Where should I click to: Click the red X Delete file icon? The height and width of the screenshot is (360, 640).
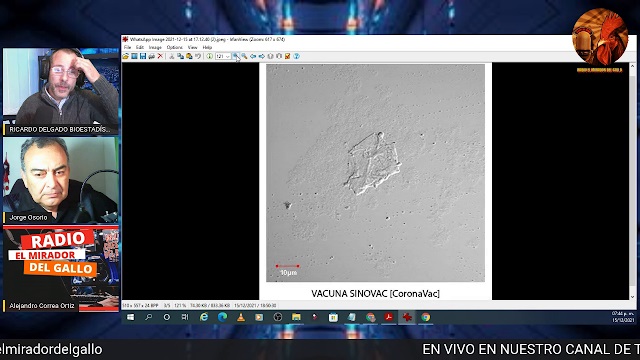coord(160,56)
